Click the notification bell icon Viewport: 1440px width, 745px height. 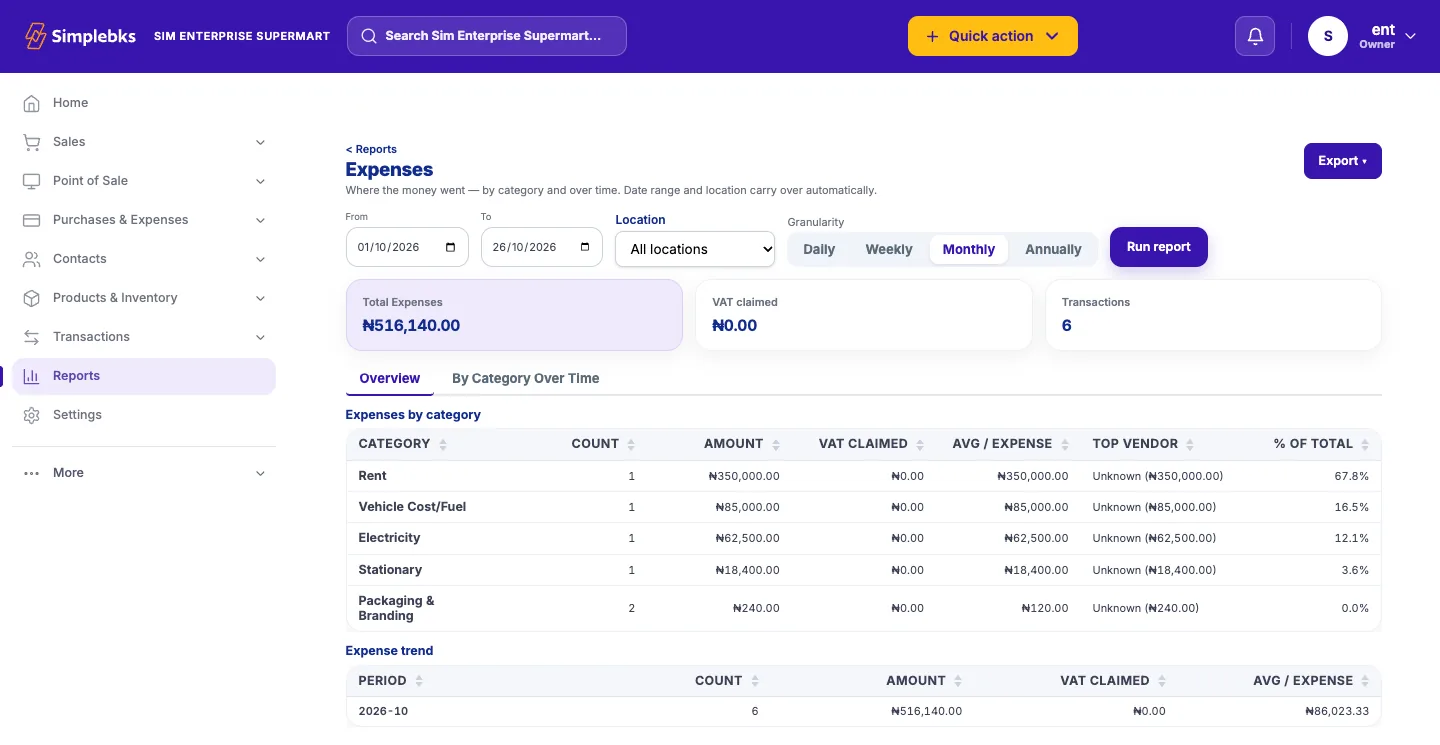point(1255,36)
